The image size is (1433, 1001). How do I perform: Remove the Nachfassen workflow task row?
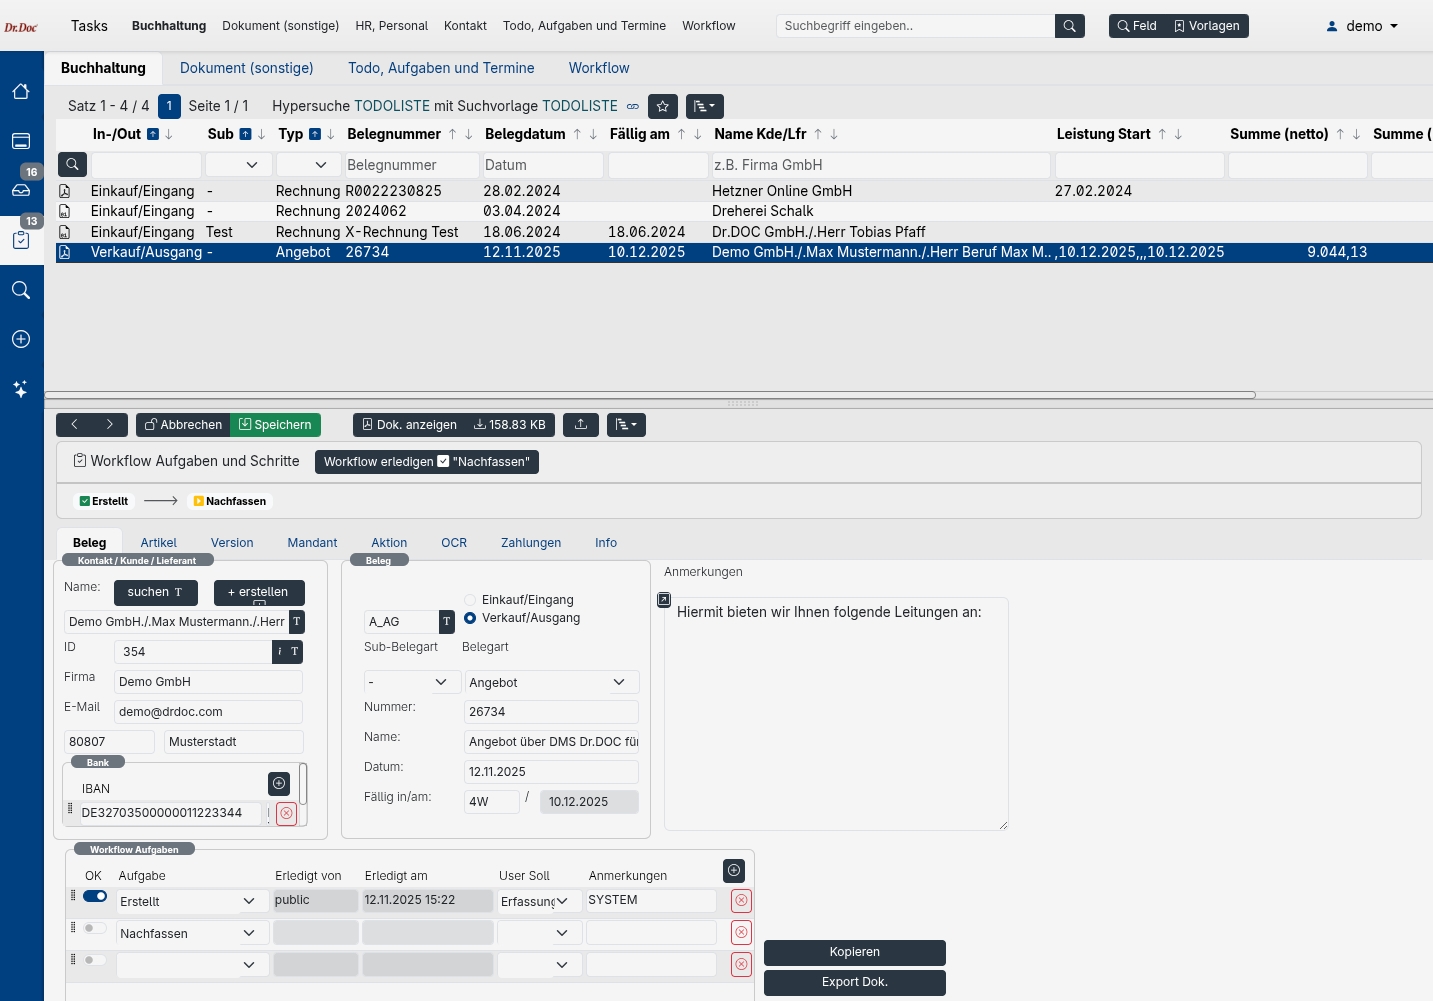pos(741,932)
